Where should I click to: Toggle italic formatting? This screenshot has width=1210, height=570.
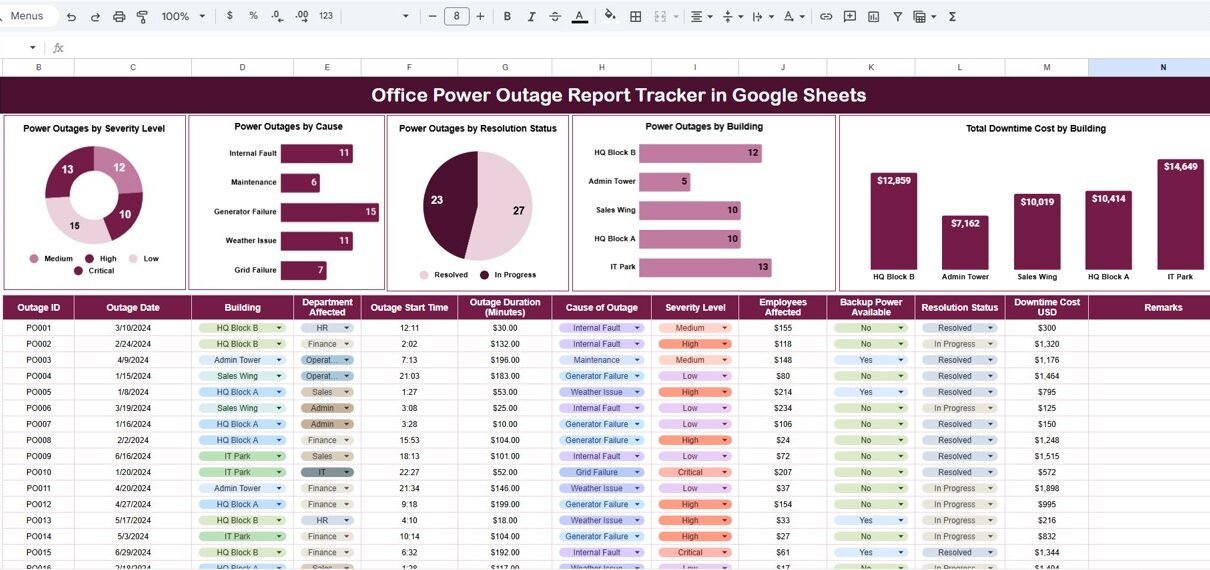coord(531,16)
